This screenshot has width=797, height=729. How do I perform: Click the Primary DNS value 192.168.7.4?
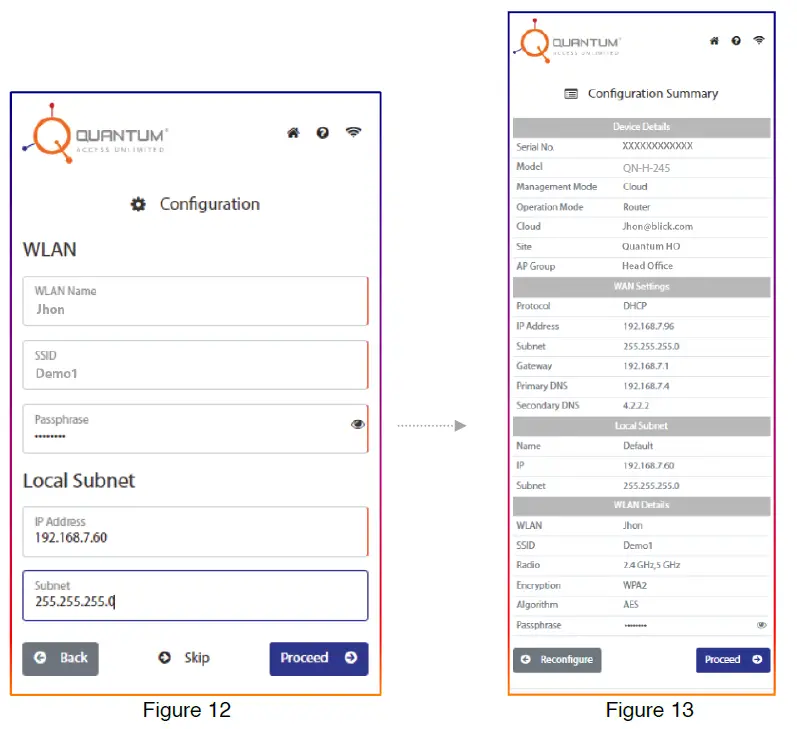(x=646, y=386)
